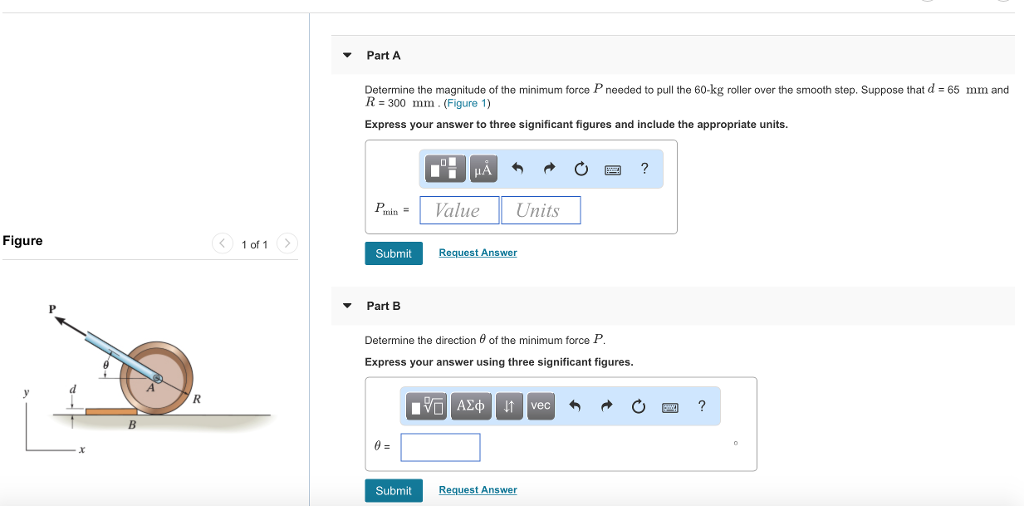Open the units symbols (µÅ) tool
1024x506 pixels.
(483, 169)
